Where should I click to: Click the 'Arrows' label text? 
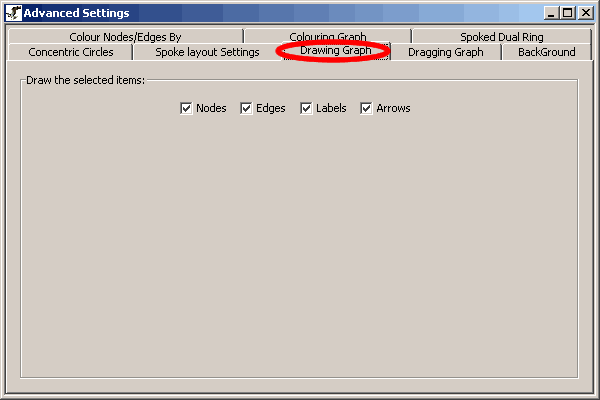click(x=393, y=108)
